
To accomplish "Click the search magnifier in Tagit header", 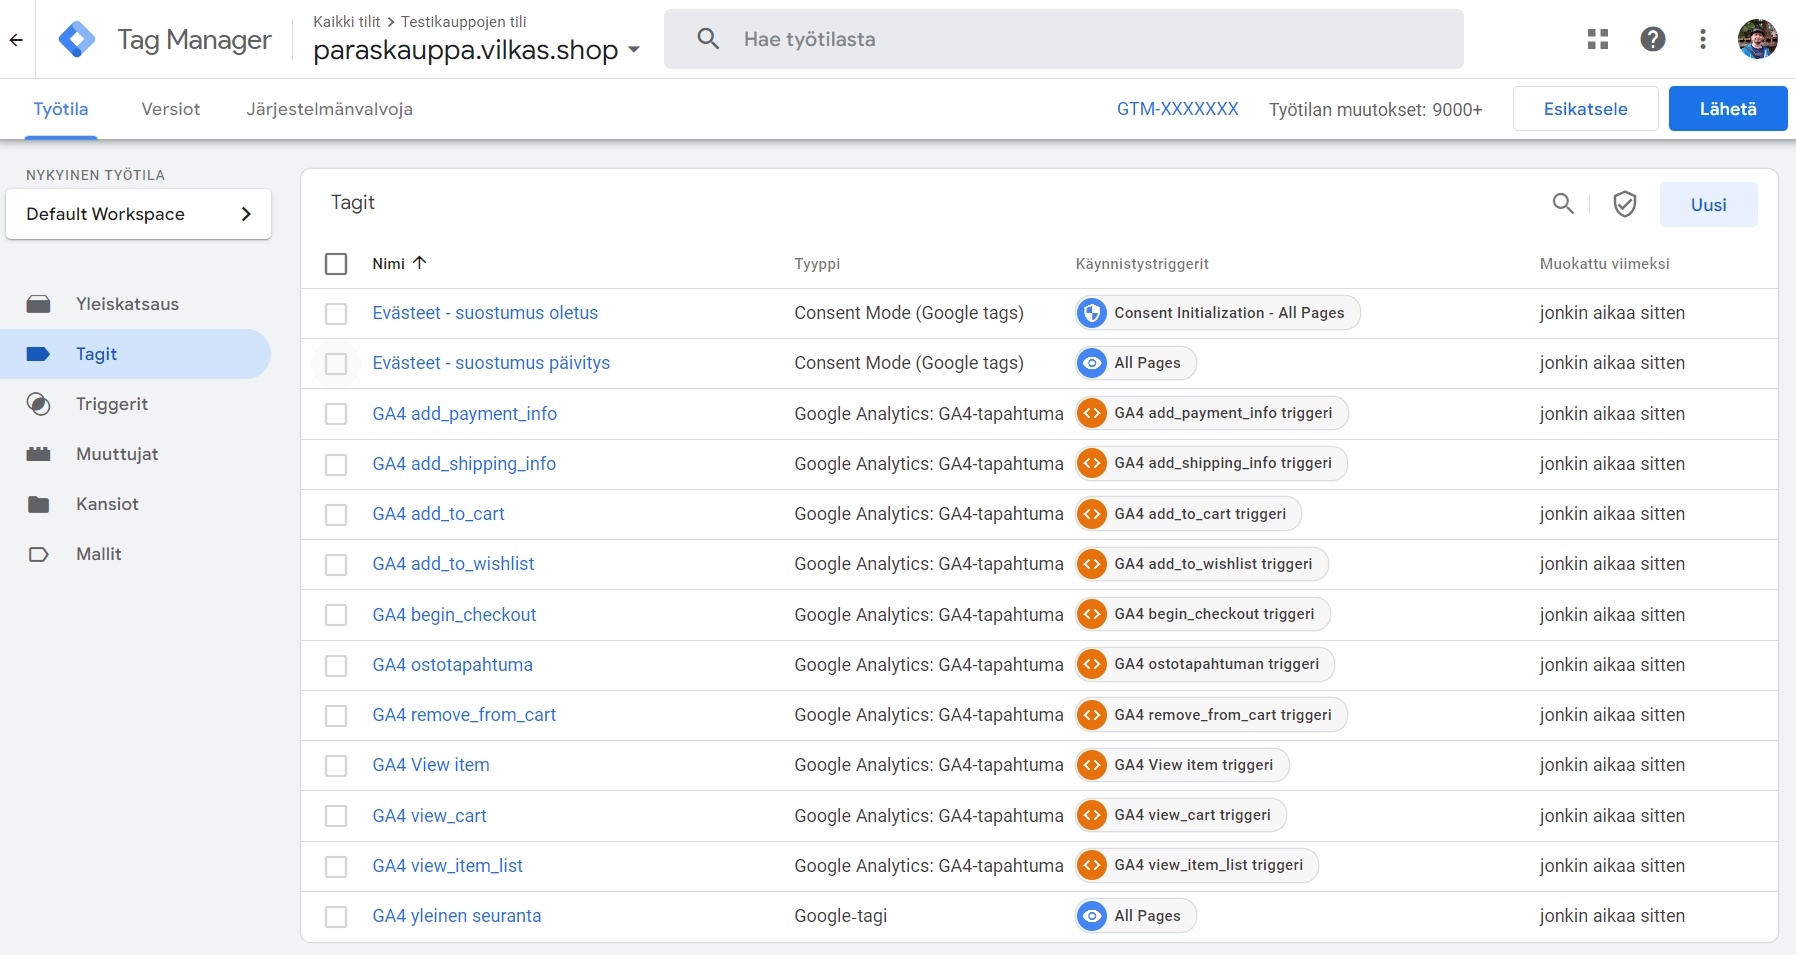I will [x=1563, y=204].
